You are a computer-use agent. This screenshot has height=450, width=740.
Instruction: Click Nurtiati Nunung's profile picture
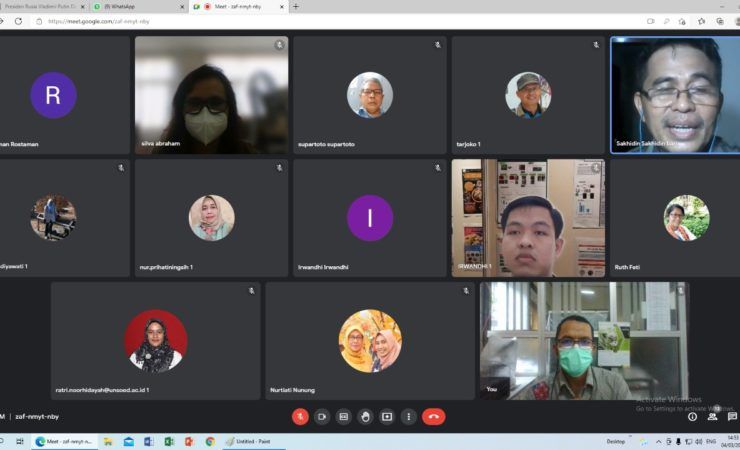coord(370,341)
